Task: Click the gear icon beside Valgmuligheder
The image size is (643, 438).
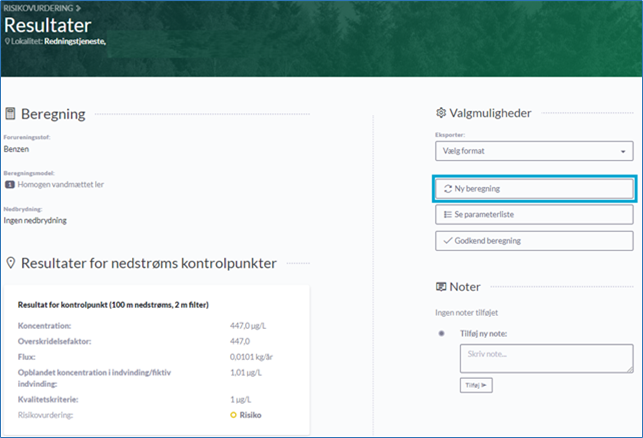Action: click(441, 113)
